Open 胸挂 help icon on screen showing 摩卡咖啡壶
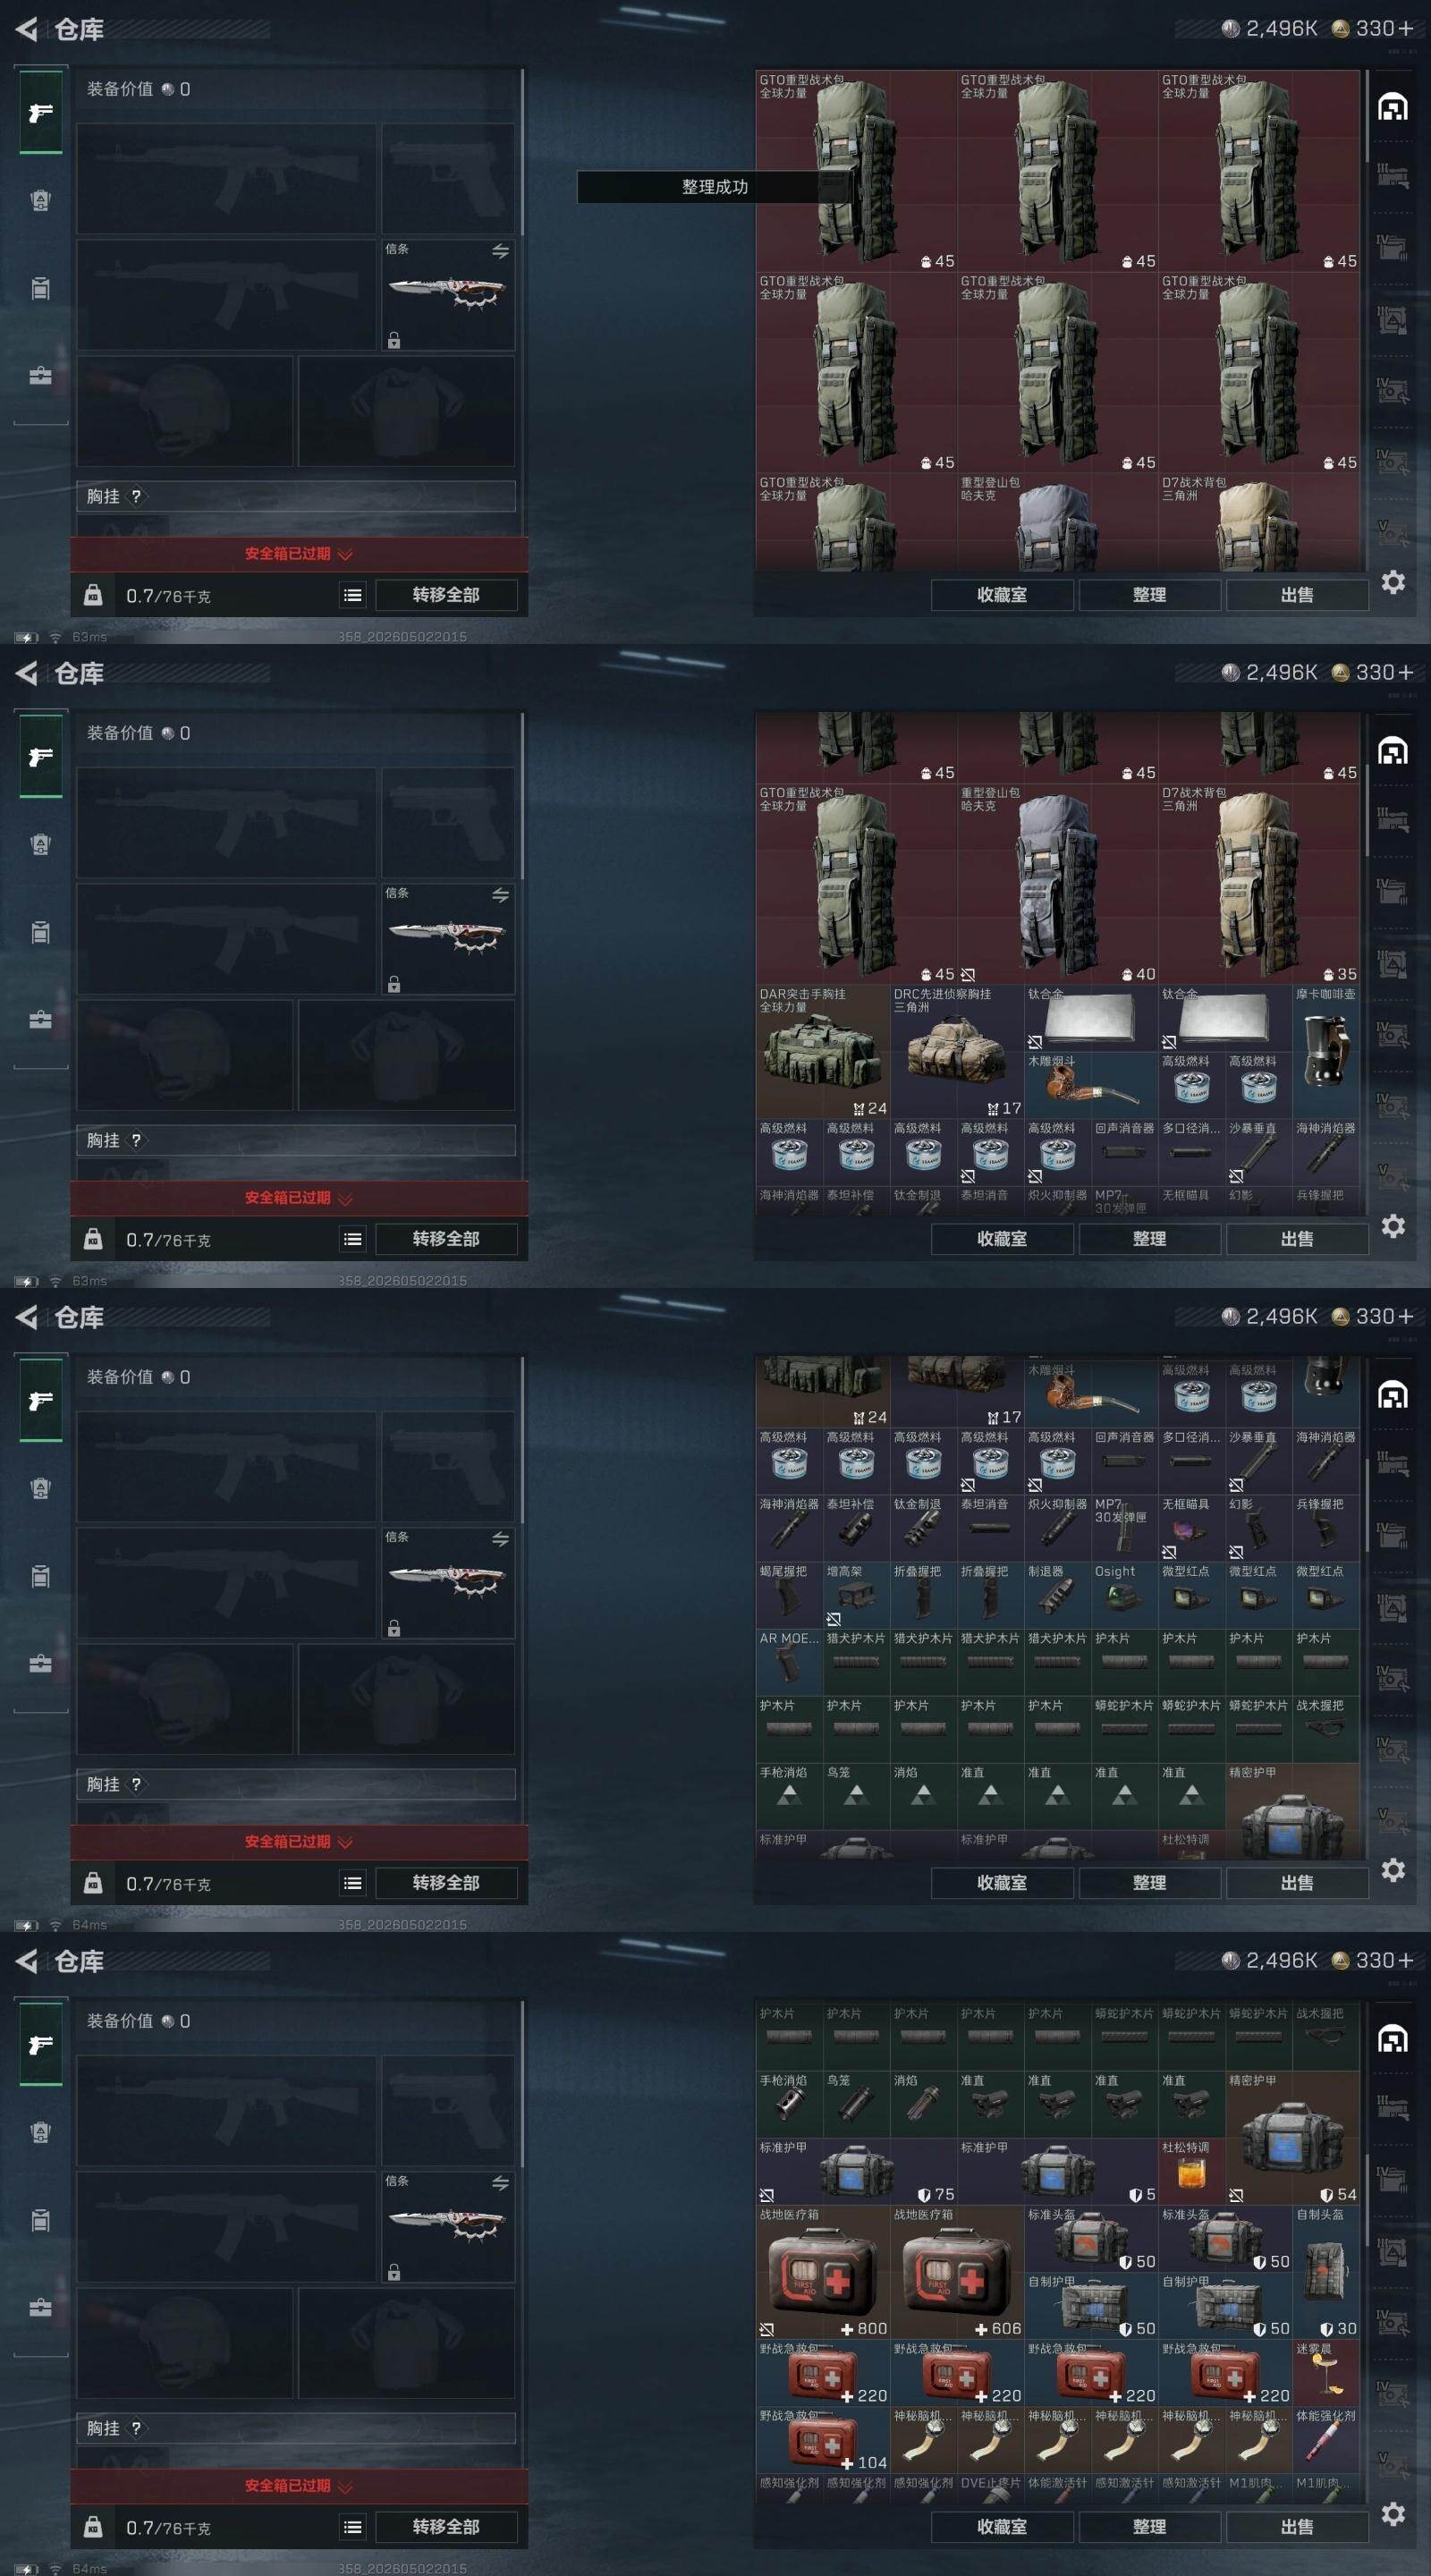The image size is (1431, 2576). click(136, 1141)
